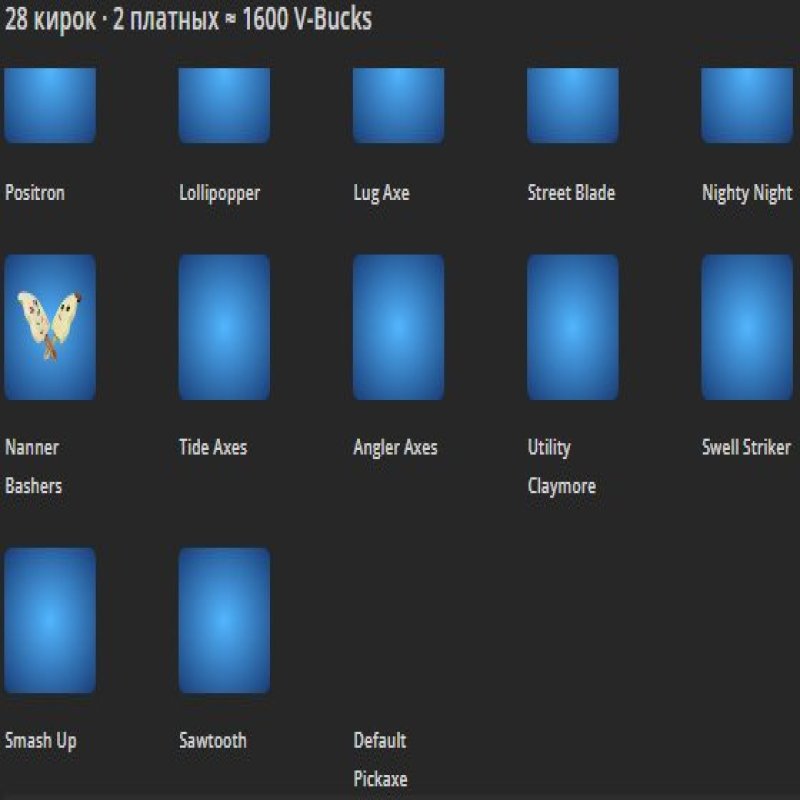Click the Swell Striker name link

click(745, 448)
